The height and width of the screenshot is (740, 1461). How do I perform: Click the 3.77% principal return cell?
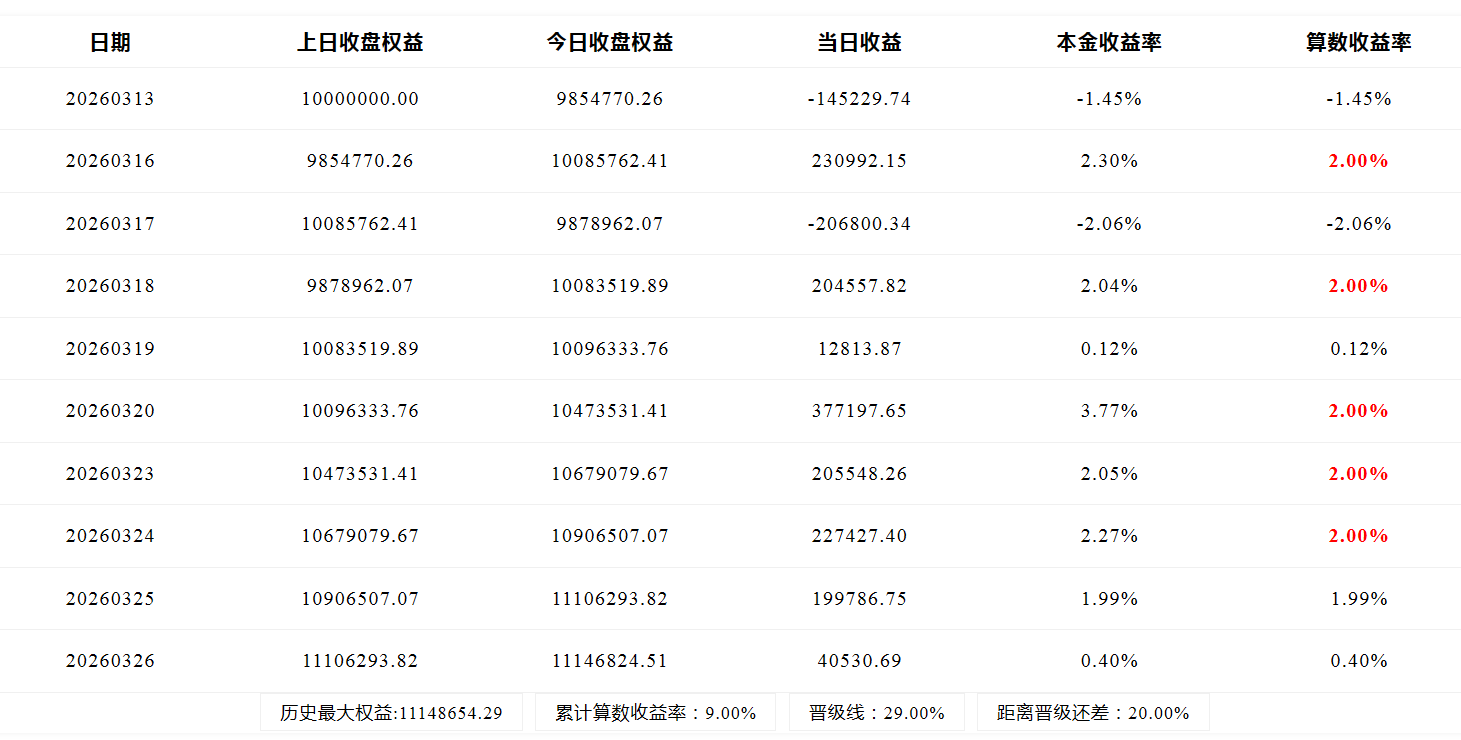1109,411
